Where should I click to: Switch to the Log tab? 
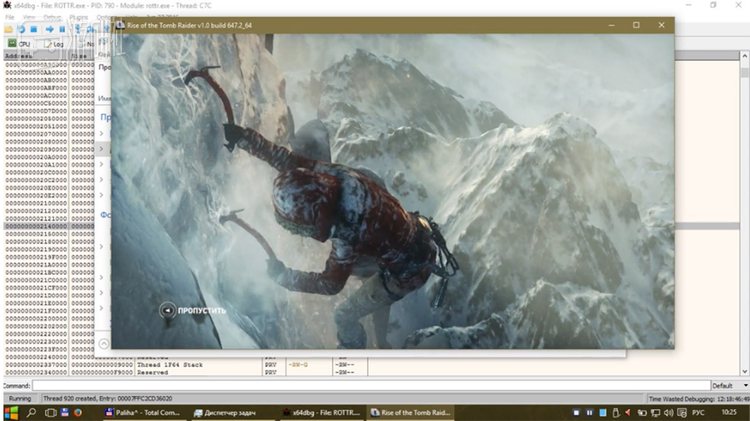(x=55, y=44)
